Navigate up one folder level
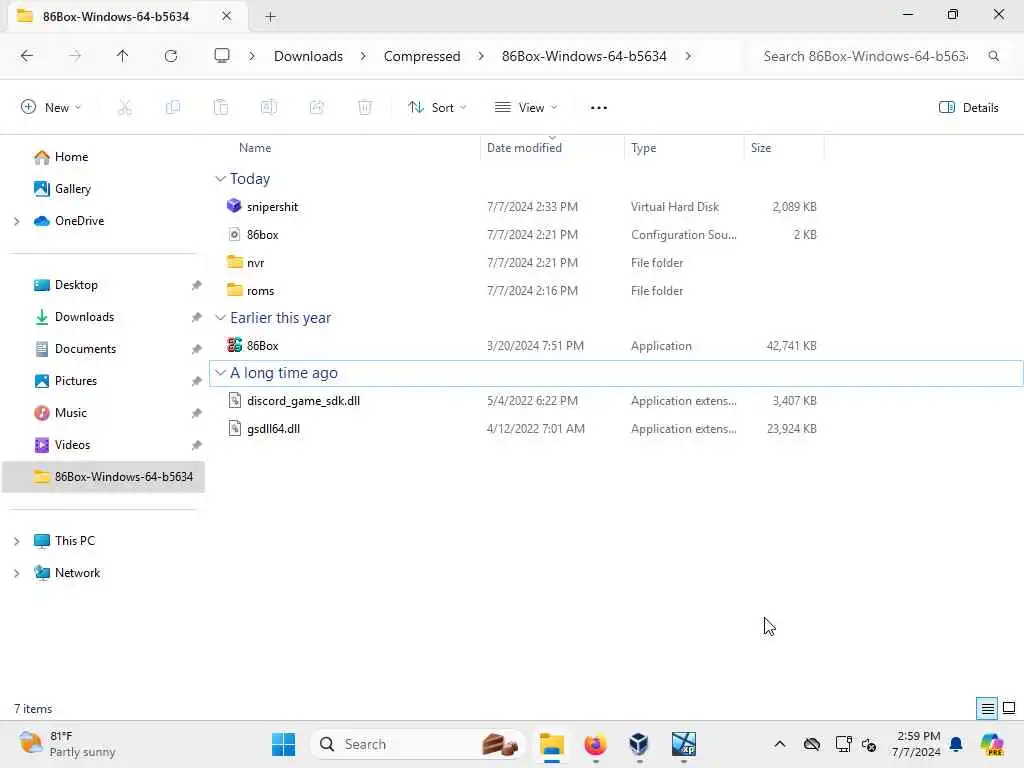Image resolution: width=1024 pixels, height=768 pixels. [122, 56]
